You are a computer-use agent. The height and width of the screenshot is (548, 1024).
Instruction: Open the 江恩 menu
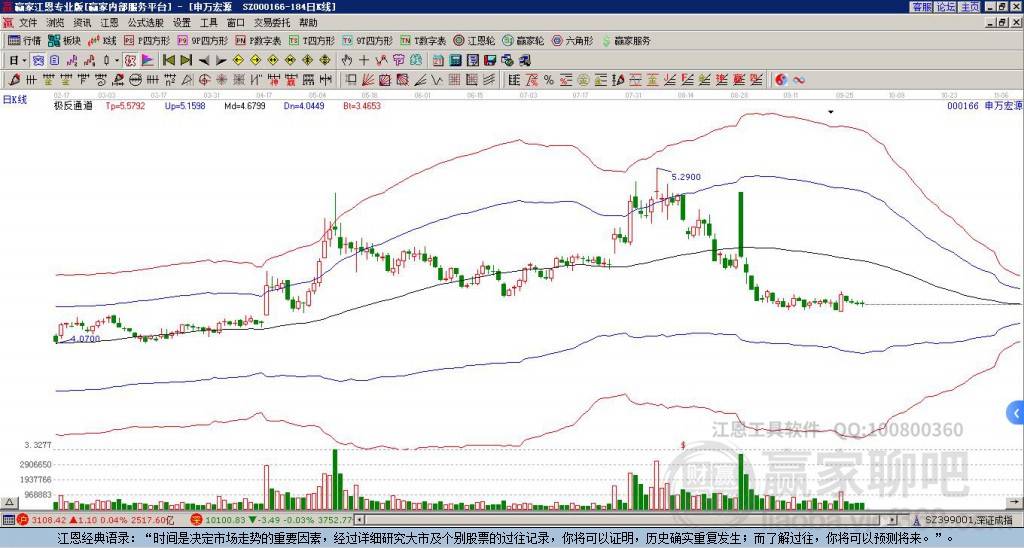point(109,23)
